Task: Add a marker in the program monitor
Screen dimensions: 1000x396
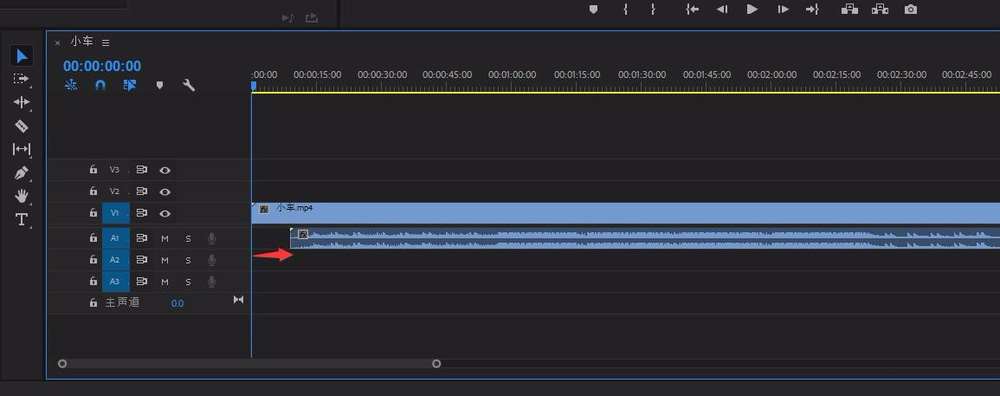Action: coord(594,9)
